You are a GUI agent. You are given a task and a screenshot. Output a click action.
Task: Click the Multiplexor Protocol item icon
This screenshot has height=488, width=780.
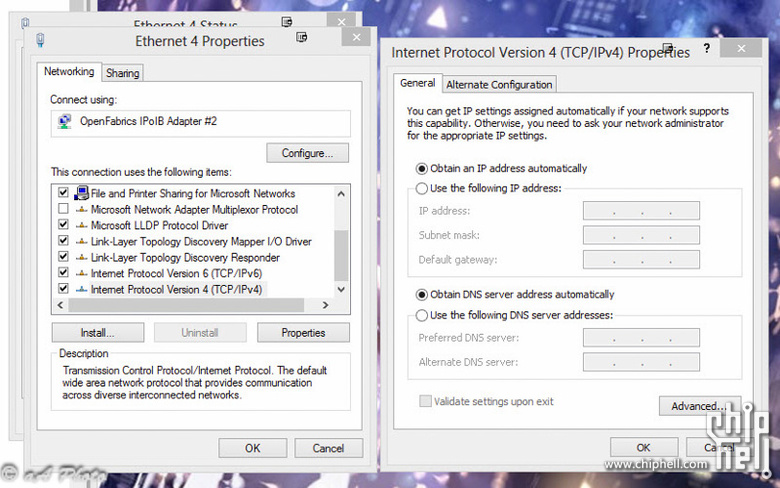click(82, 210)
